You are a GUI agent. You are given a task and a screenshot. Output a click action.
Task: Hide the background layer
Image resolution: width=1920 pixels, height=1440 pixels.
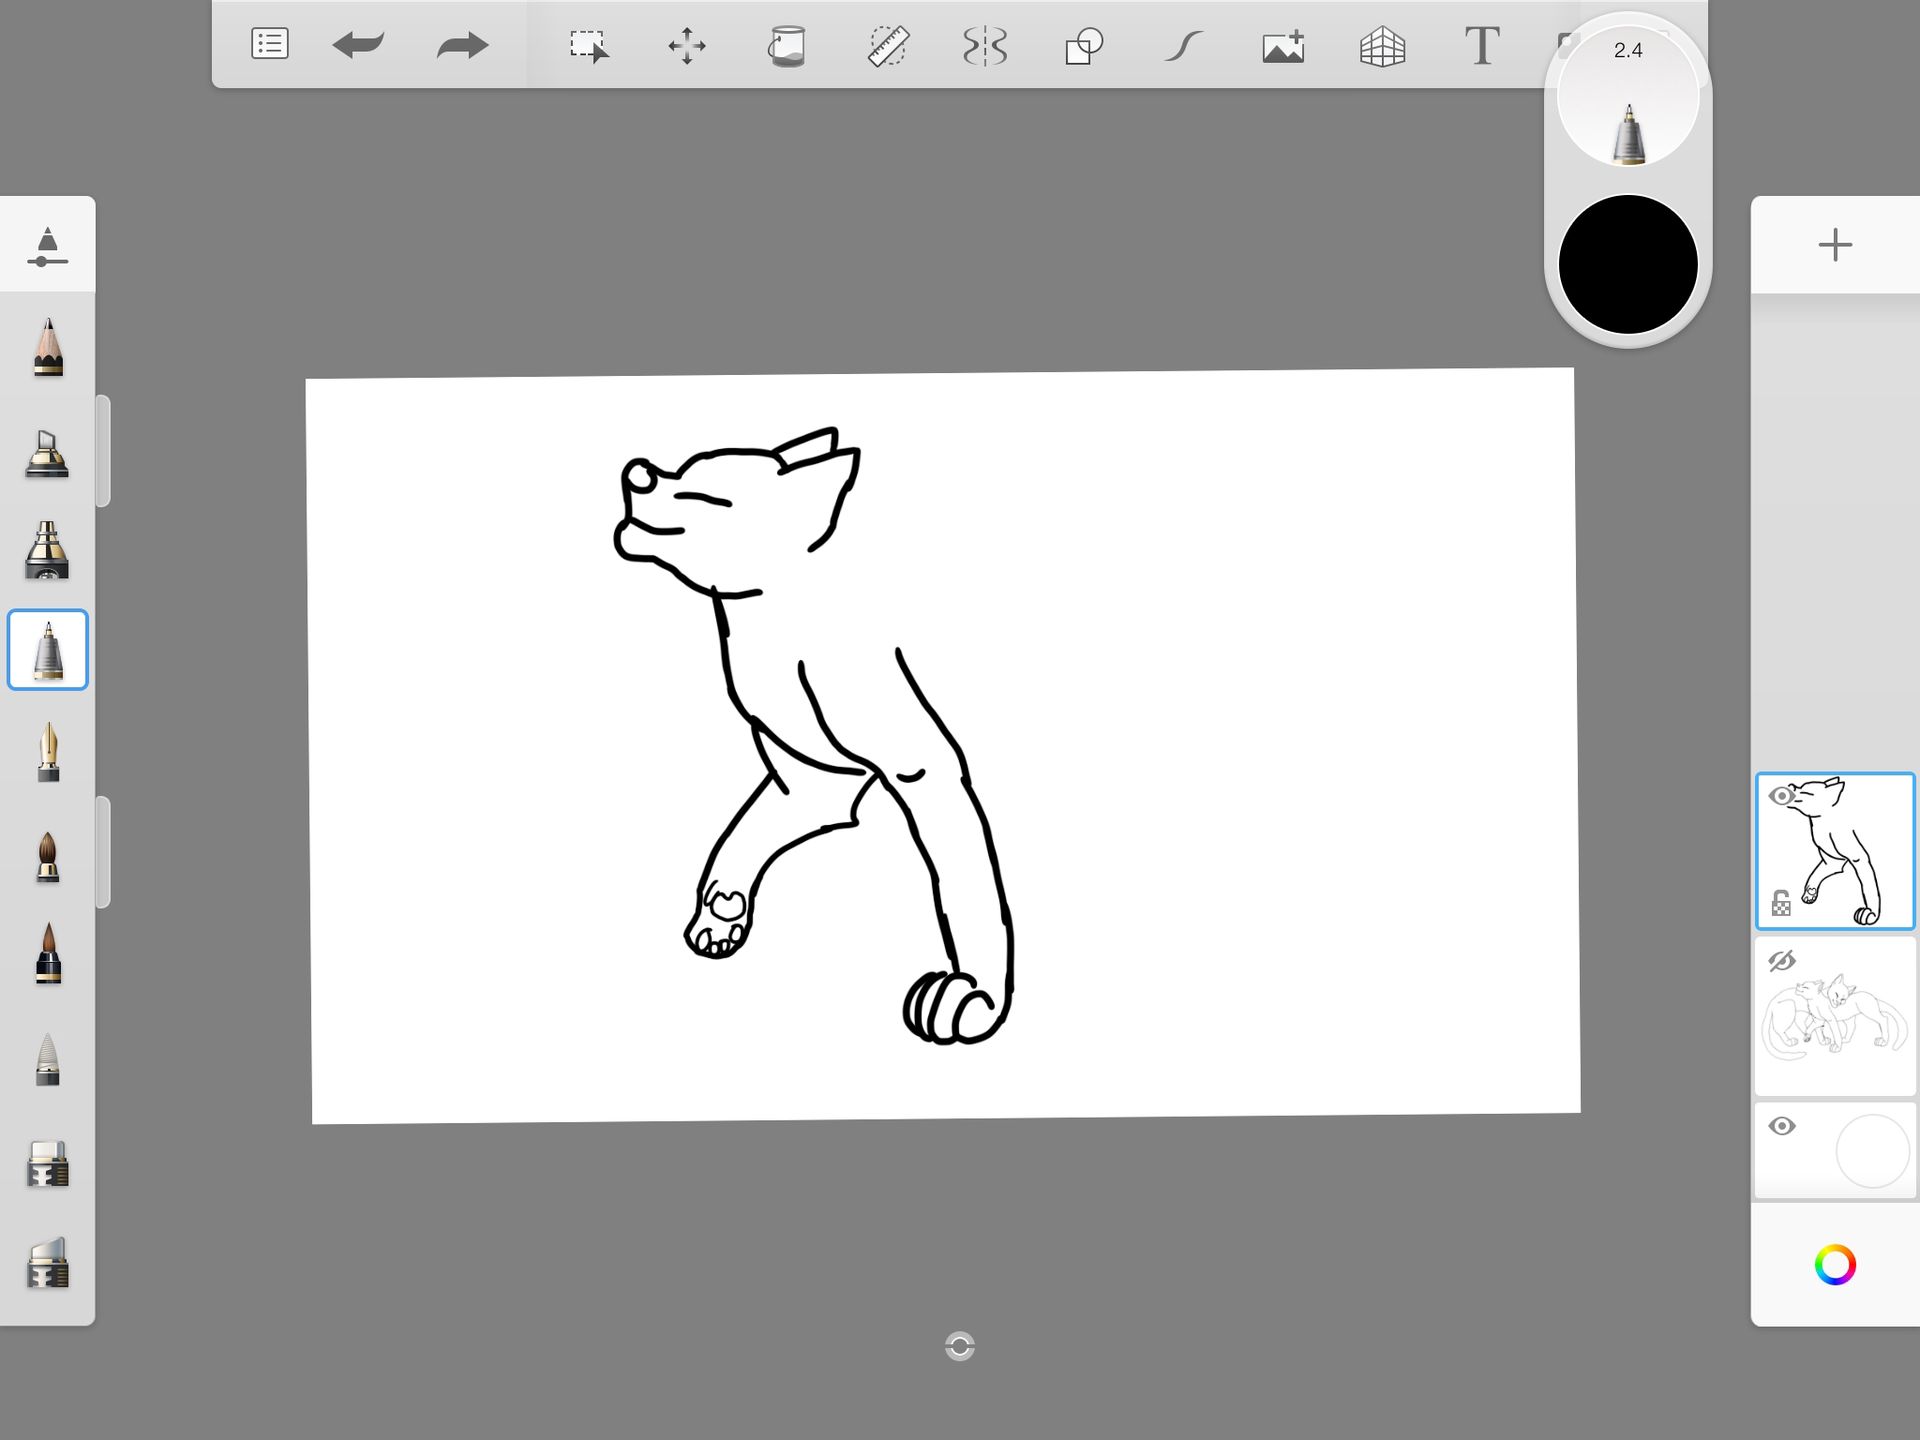click(1782, 1126)
